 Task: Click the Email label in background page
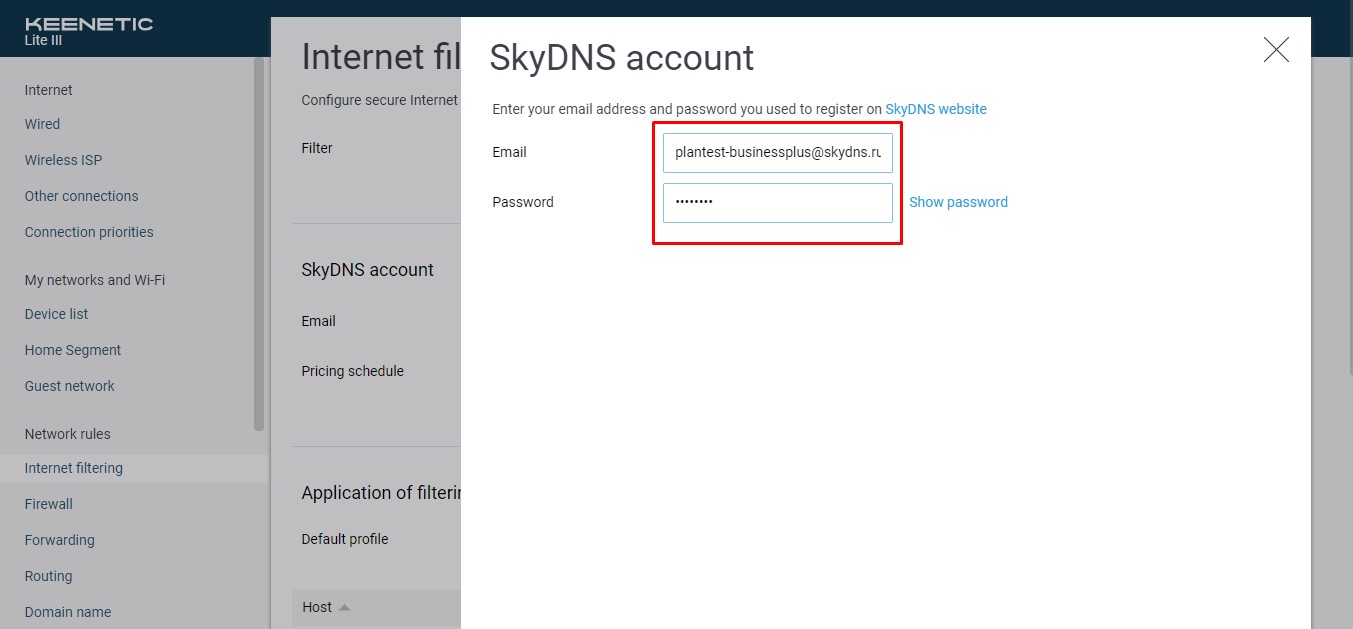(318, 321)
